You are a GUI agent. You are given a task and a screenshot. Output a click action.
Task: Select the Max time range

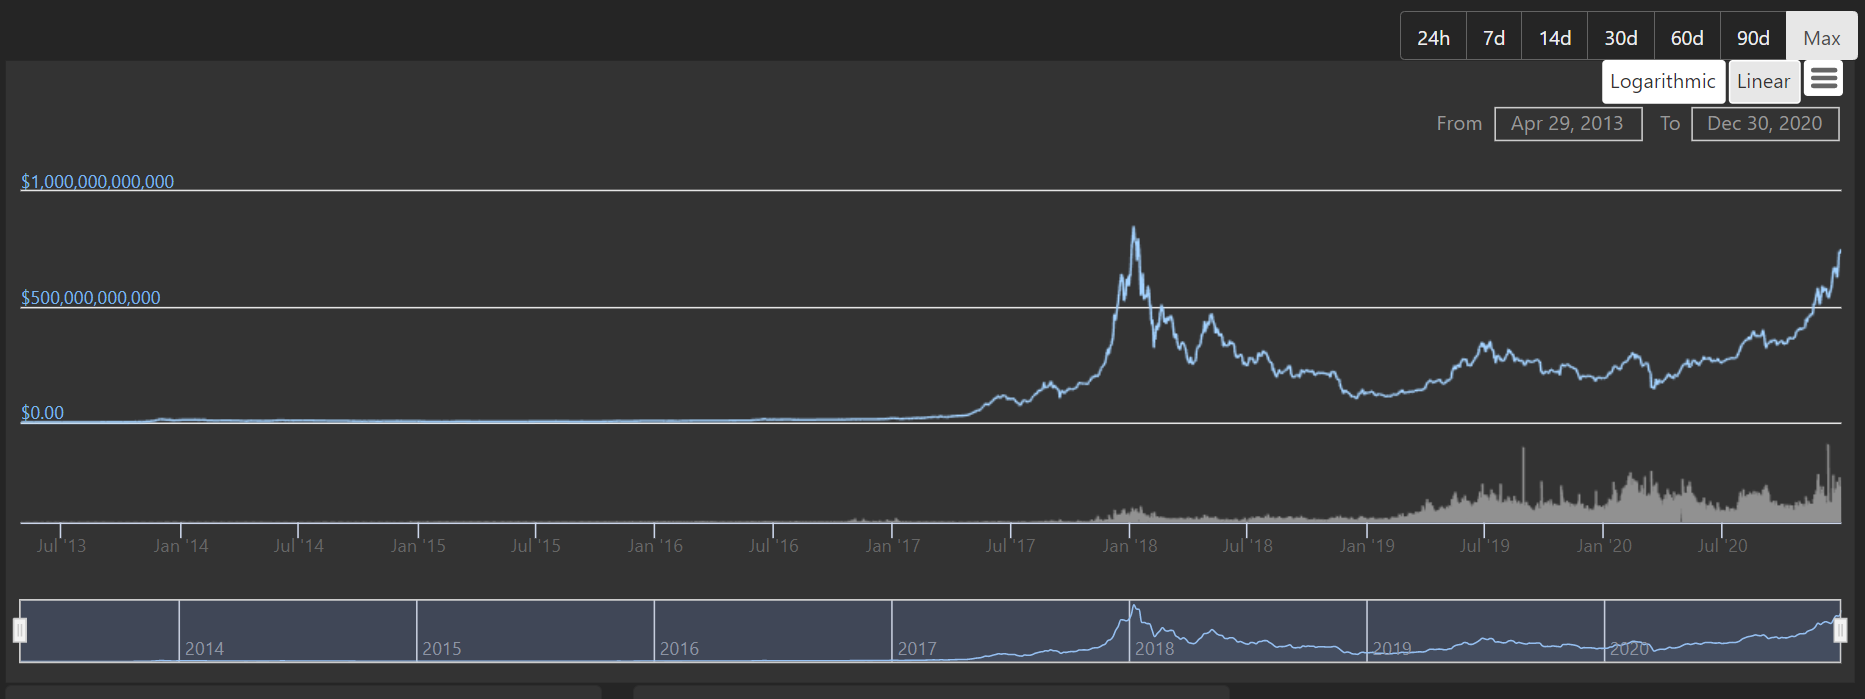(x=1821, y=38)
